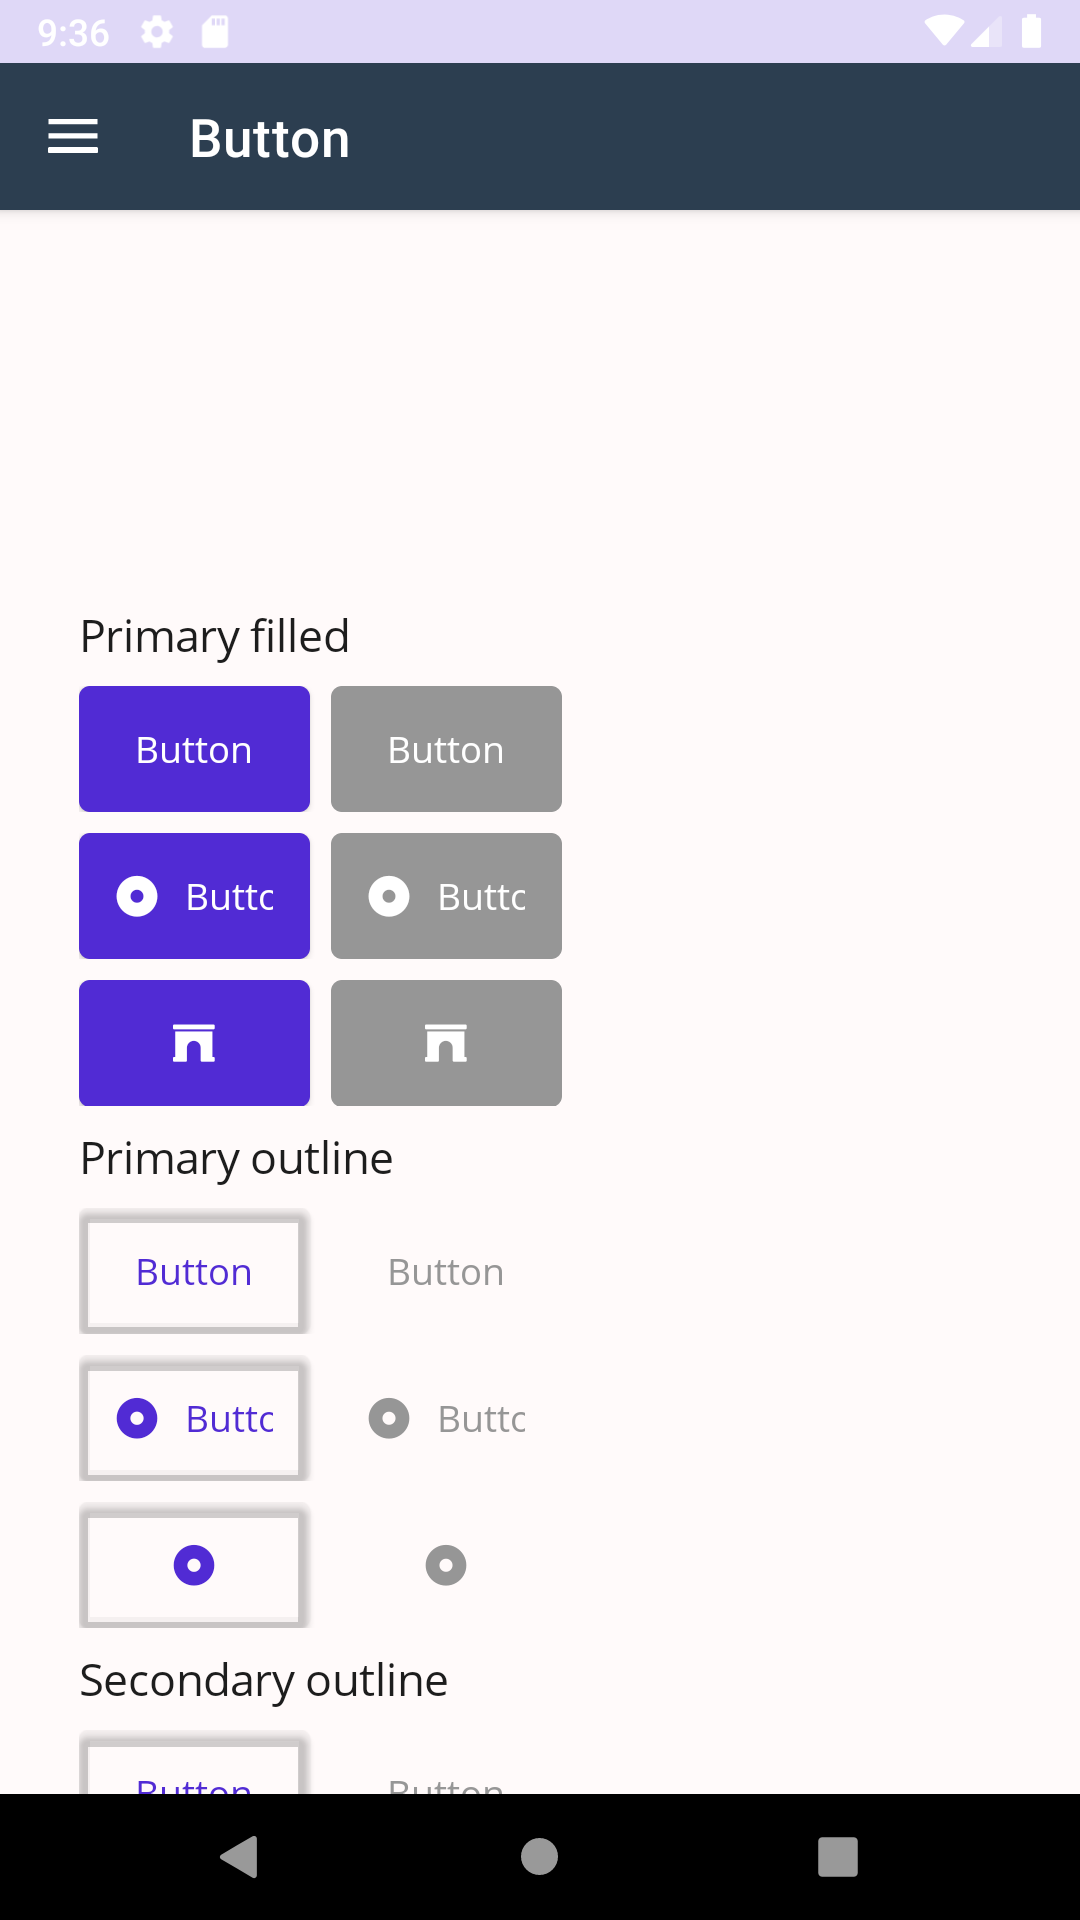Open the navigation drawer menu

tap(72, 136)
